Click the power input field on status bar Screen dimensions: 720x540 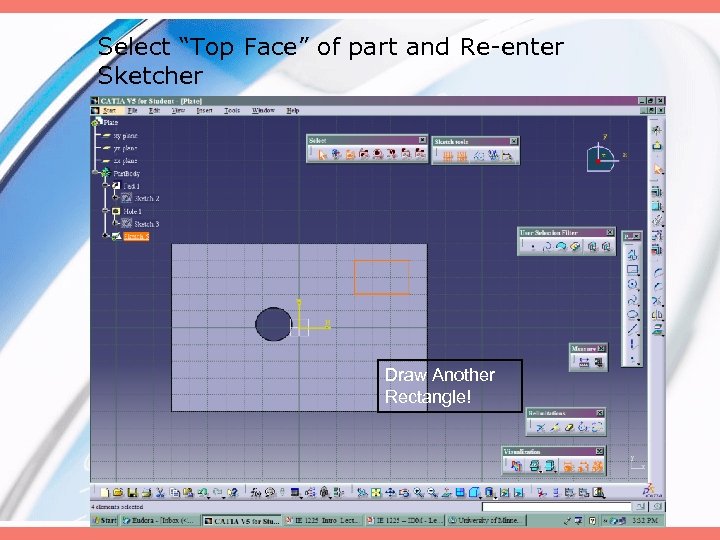point(557,506)
